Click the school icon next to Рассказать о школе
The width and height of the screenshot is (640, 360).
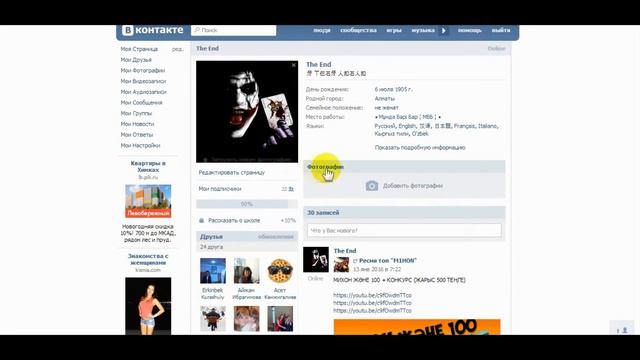201,220
